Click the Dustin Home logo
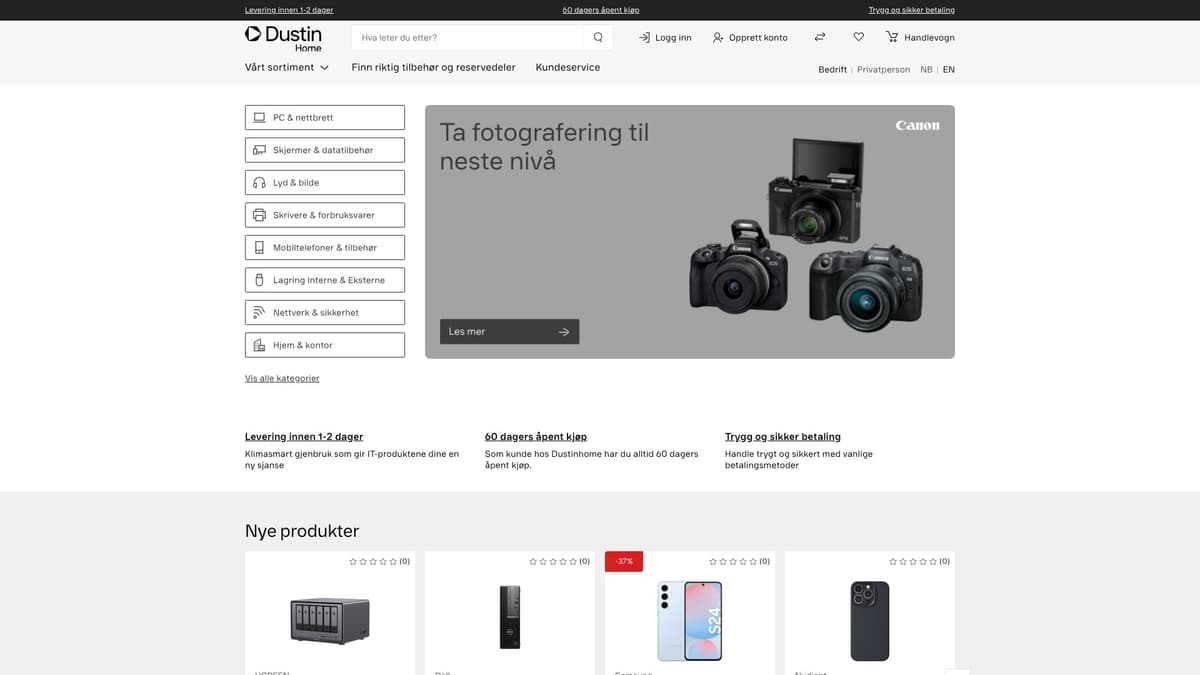The height and width of the screenshot is (675, 1200). (284, 38)
